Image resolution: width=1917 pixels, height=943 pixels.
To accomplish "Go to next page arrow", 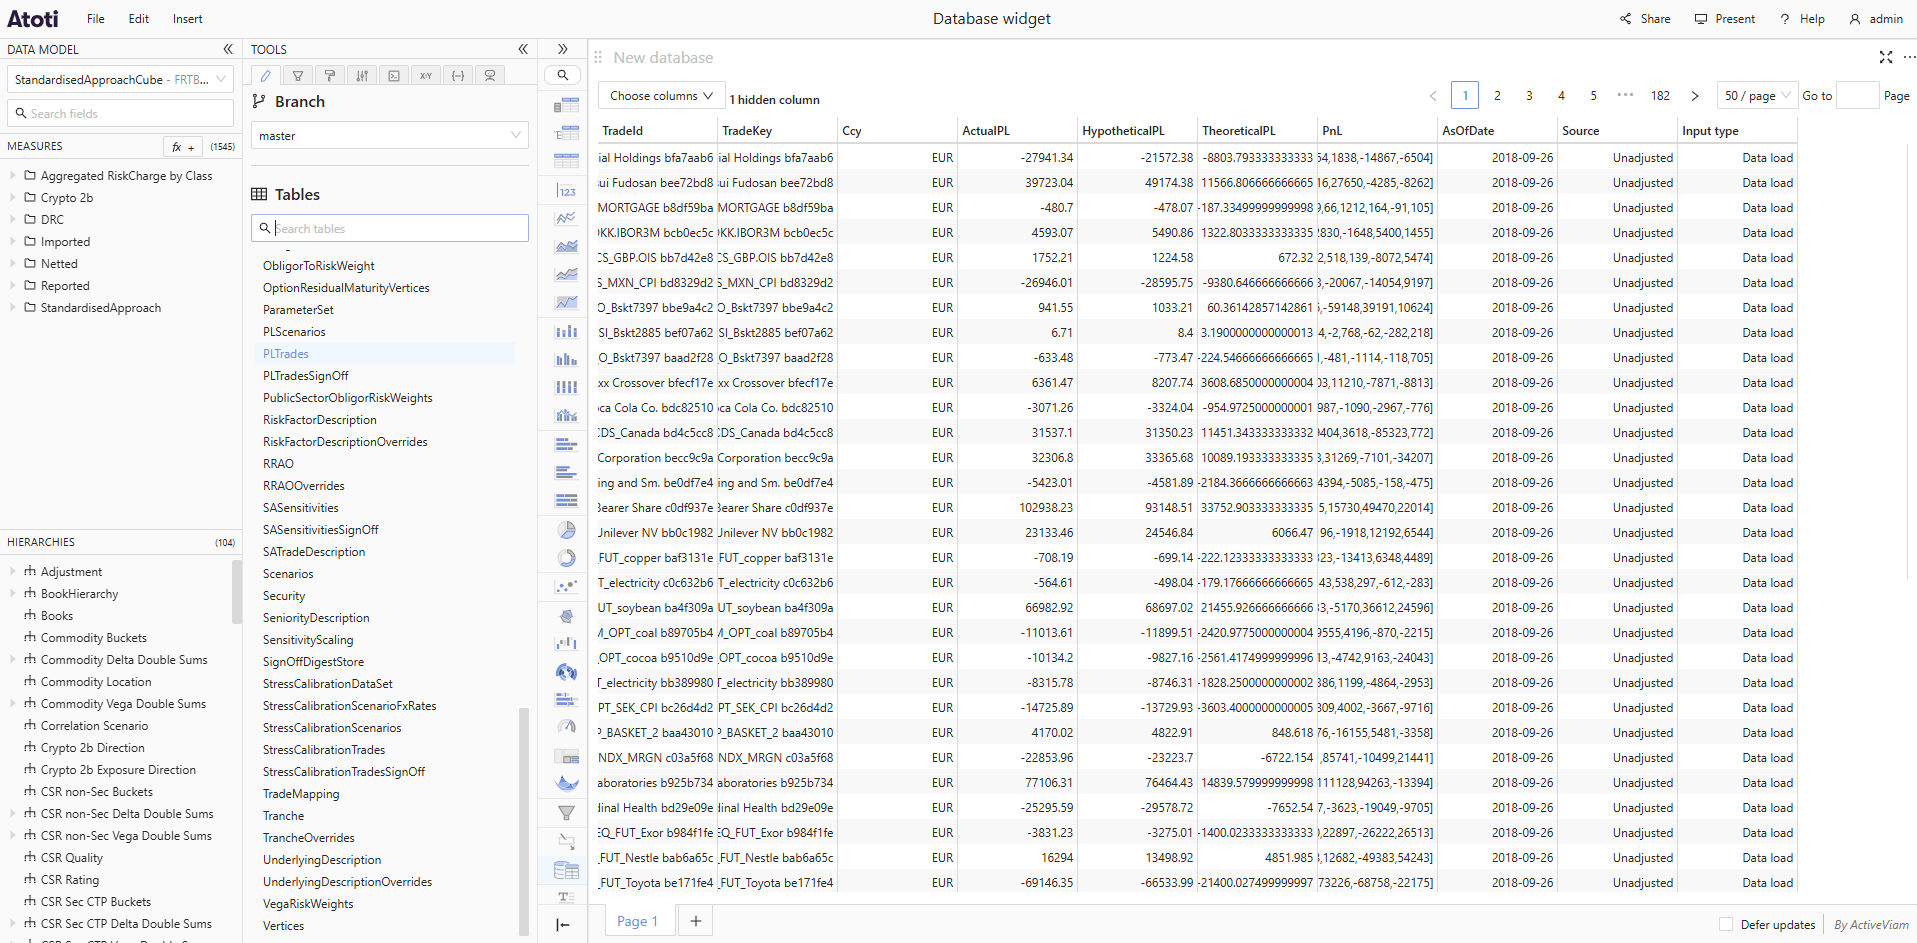I will point(1695,96).
